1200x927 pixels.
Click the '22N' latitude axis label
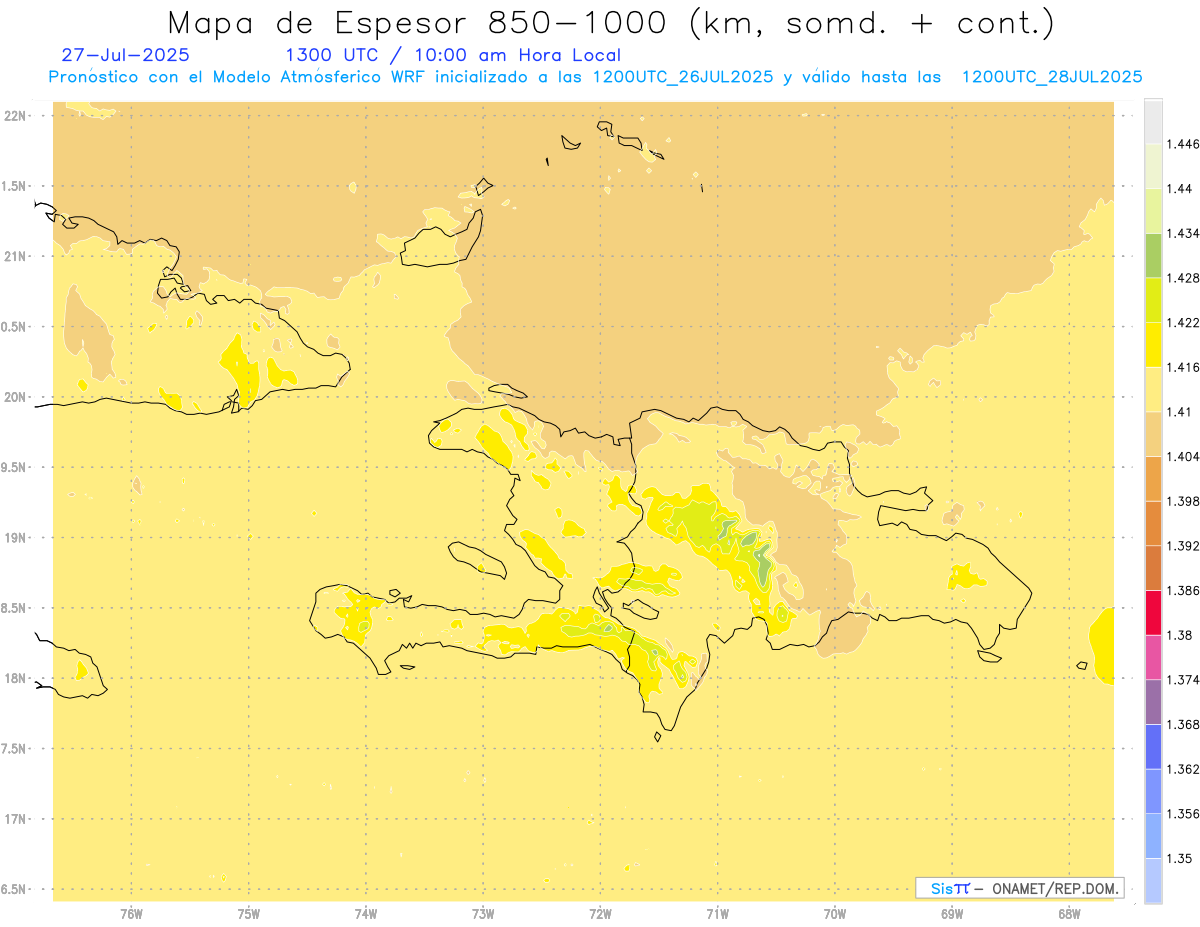pyautogui.click(x=16, y=115)
